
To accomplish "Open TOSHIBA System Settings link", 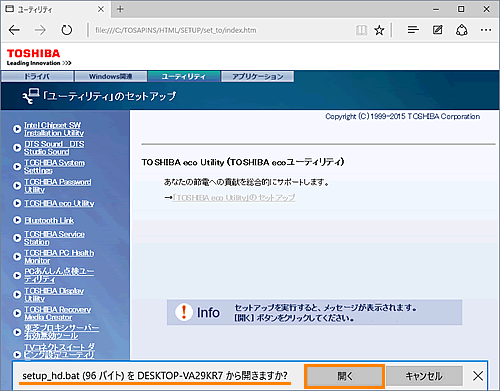I will coord(54,167).
